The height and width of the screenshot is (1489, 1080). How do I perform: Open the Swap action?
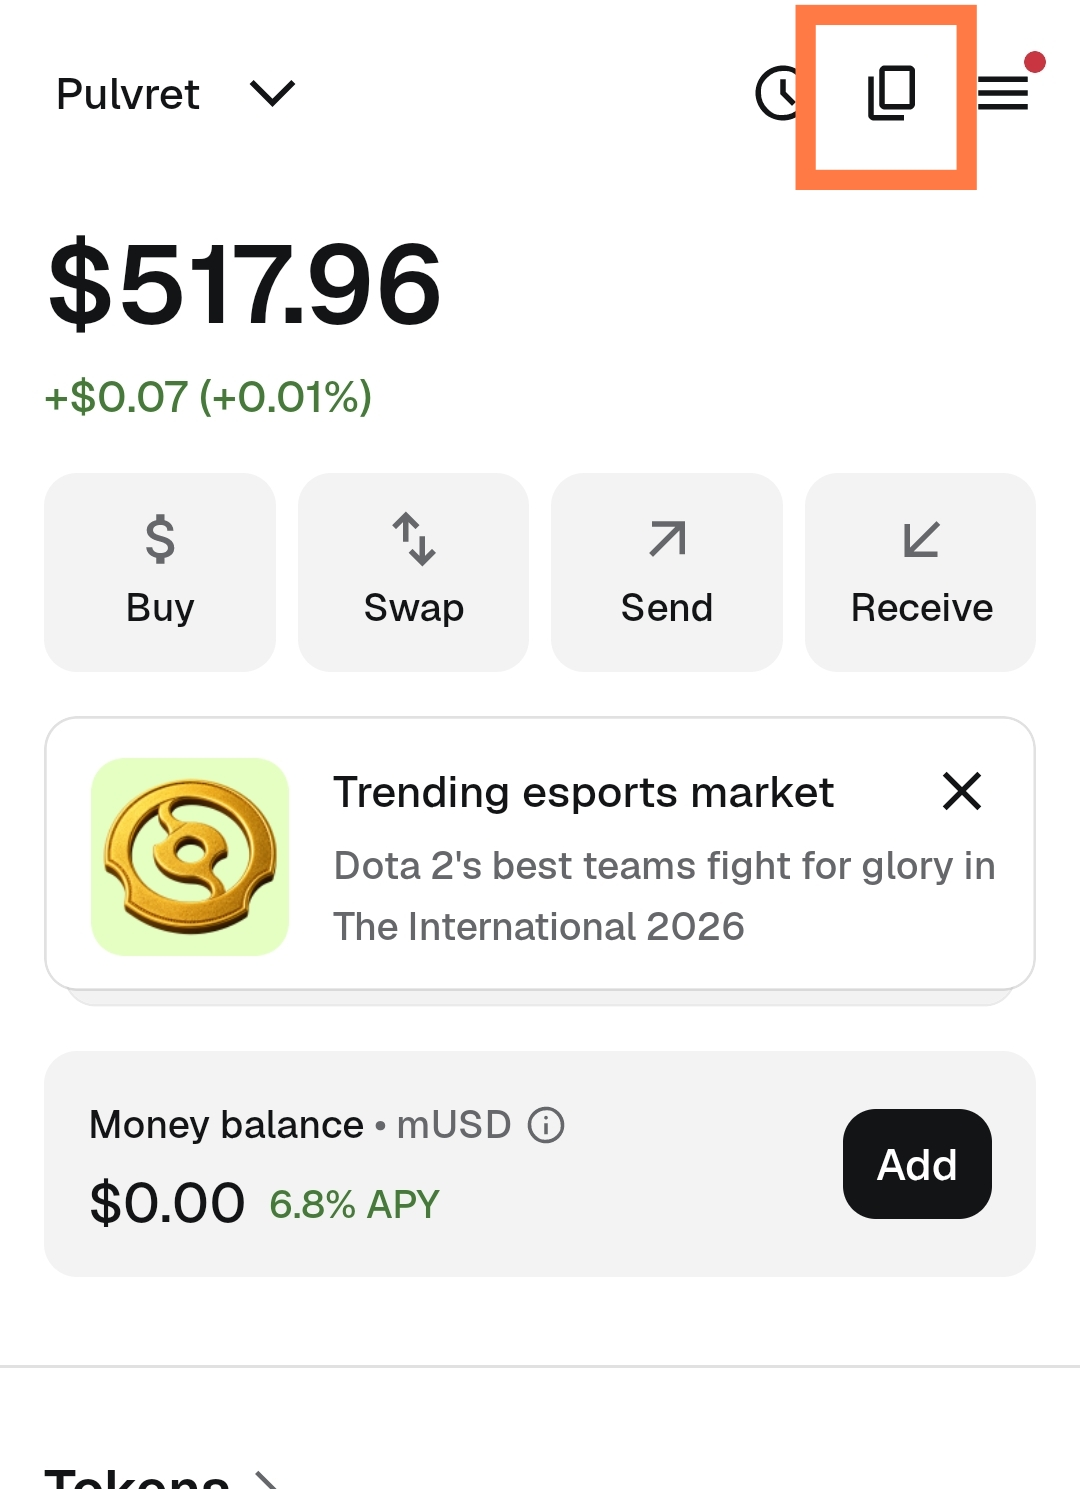point(414,572)
